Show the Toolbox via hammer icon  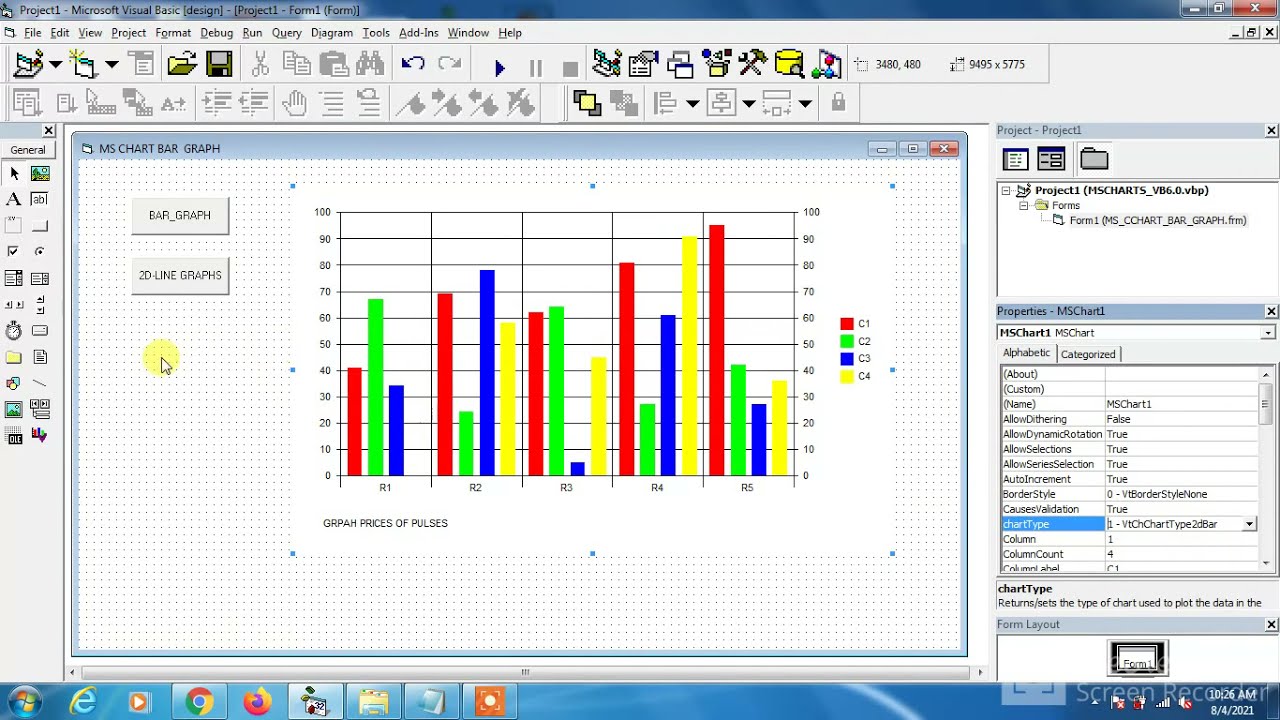point(753,64)
